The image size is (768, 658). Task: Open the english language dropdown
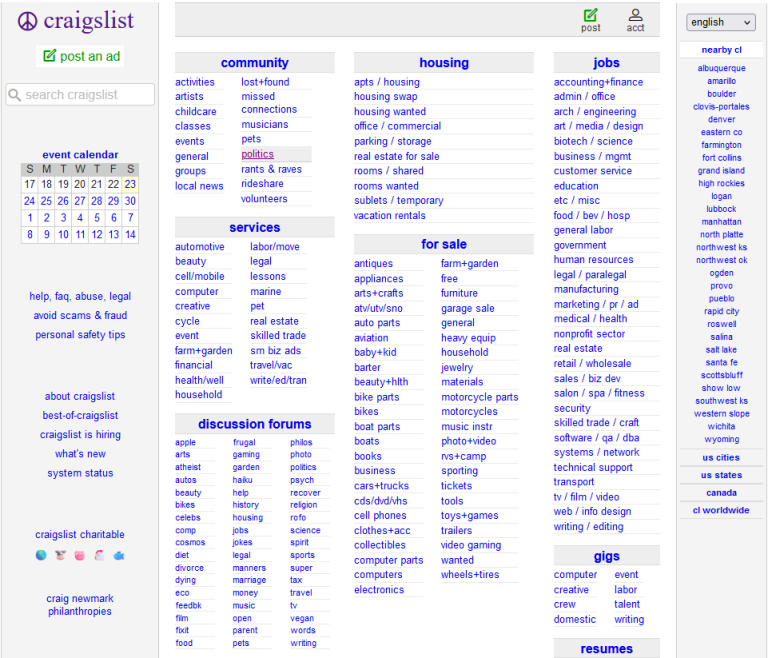720,23
